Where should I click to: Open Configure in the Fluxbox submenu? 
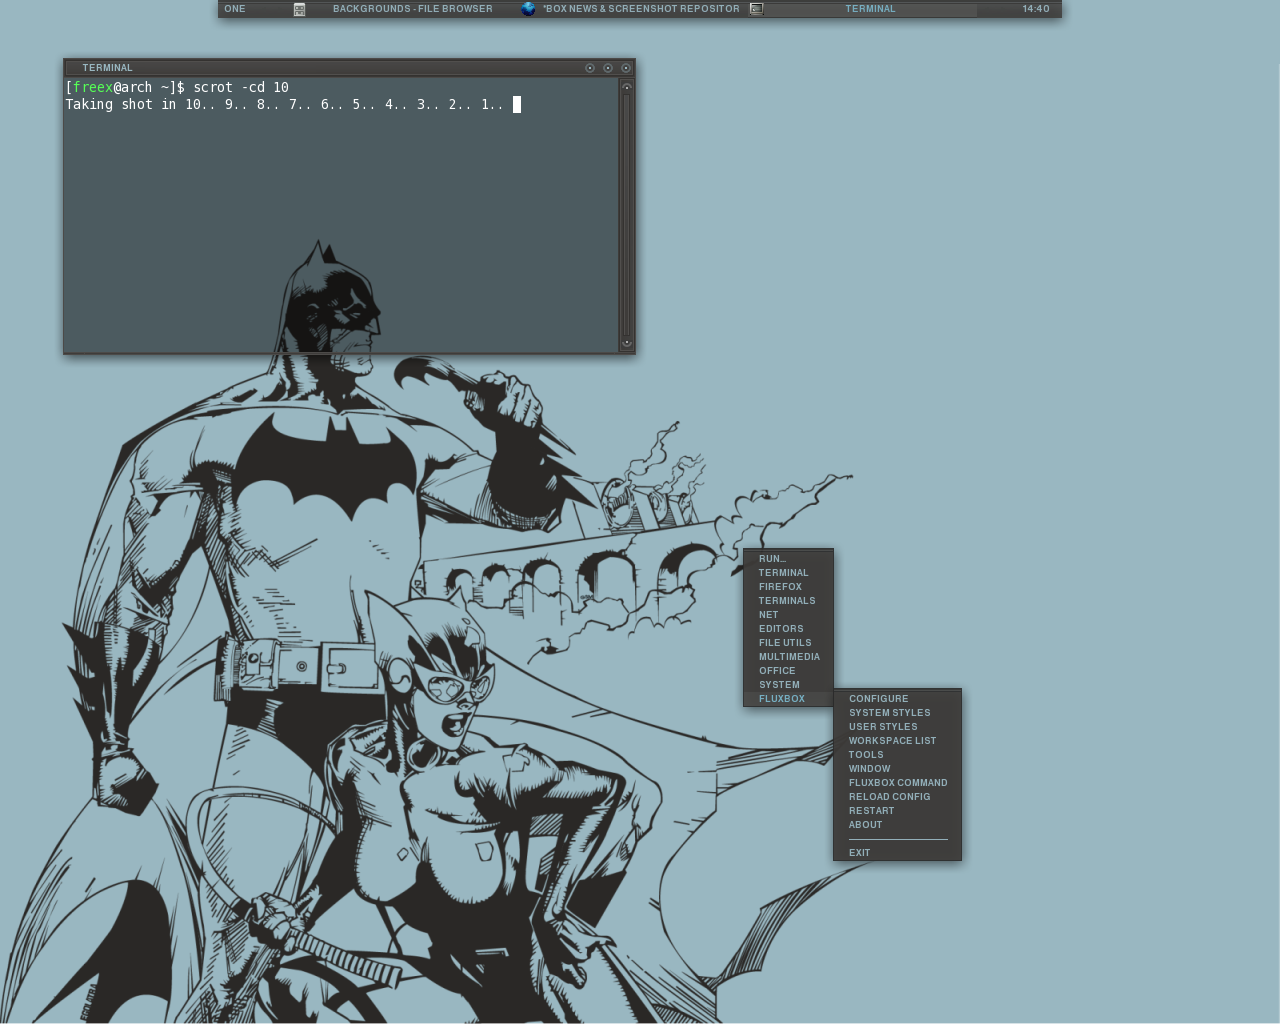(x=897, y=699)
